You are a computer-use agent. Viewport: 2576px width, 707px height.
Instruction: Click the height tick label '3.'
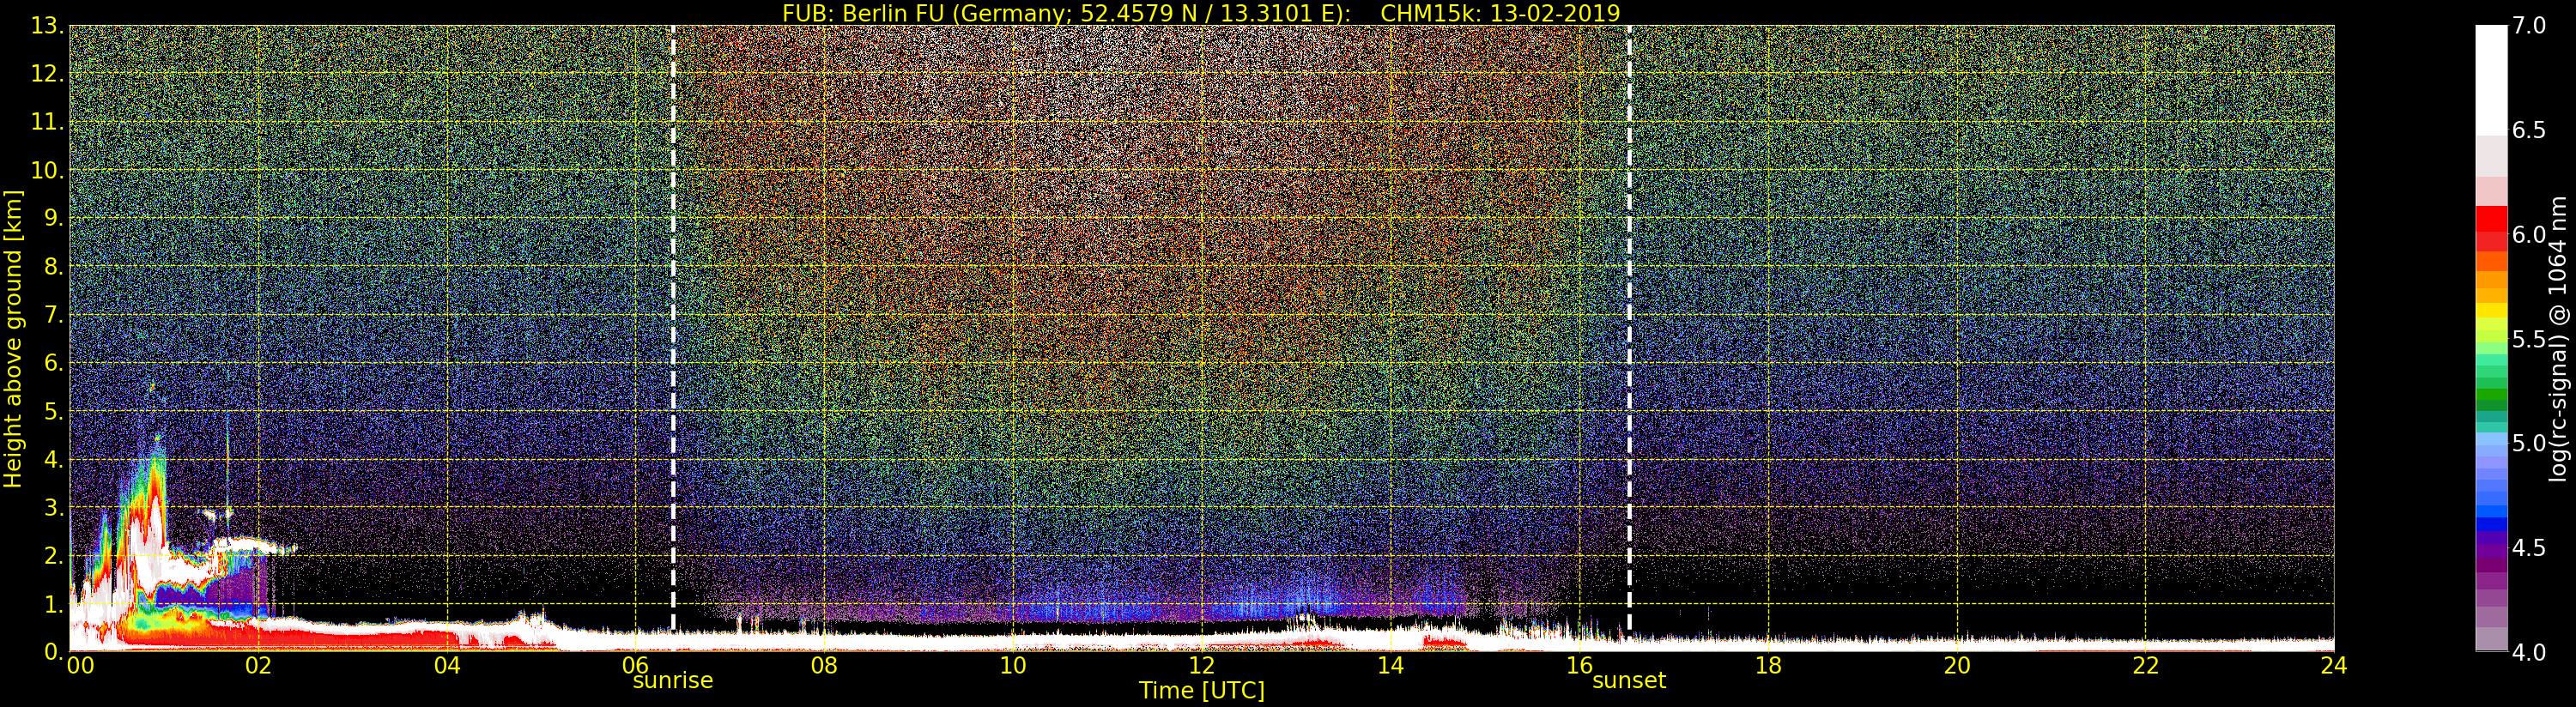(53, 507)
